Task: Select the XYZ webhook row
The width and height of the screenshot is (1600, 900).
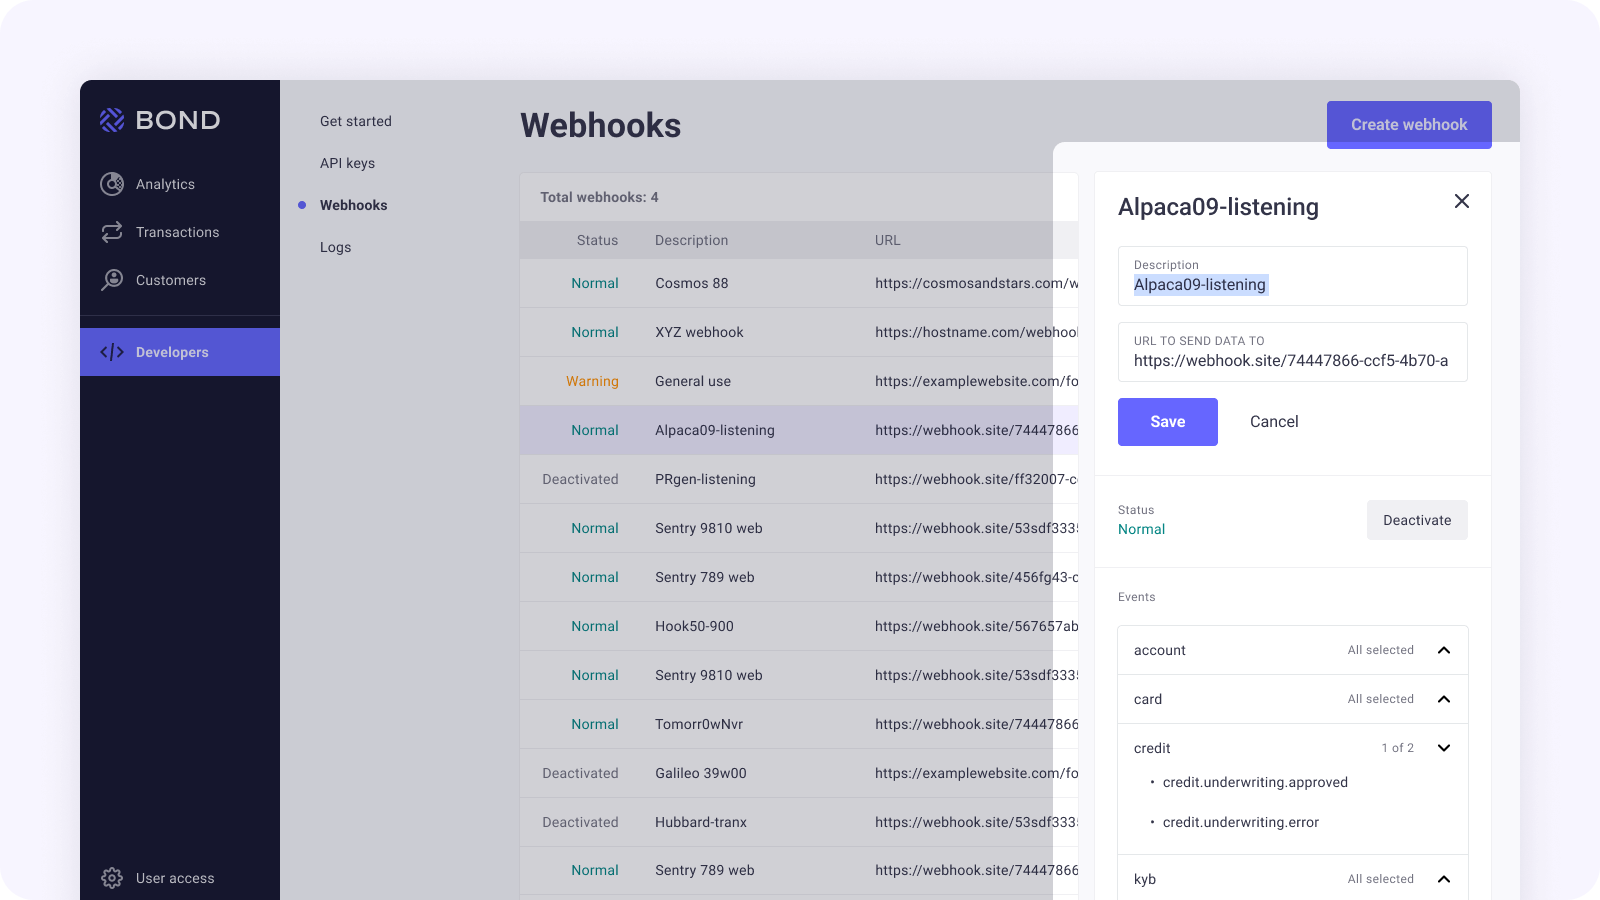Action: pos(799,332)
